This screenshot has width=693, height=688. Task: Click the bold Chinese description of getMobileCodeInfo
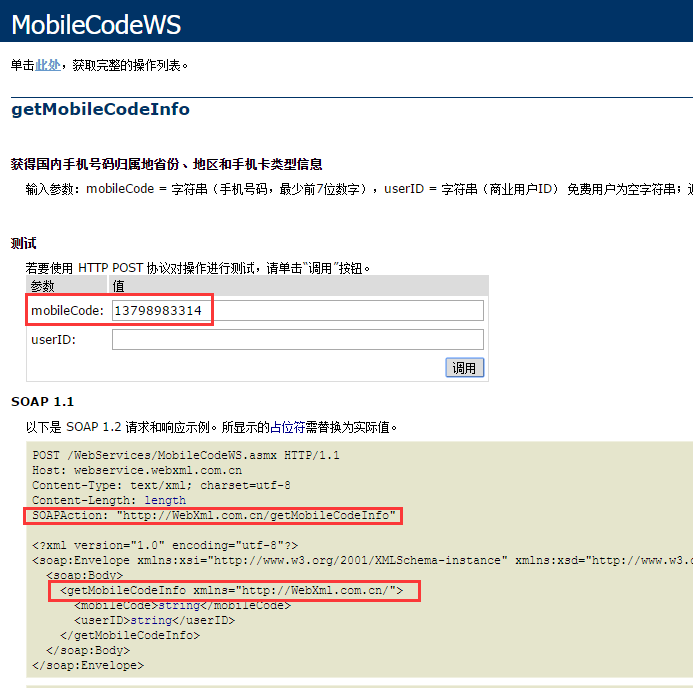[x=166, y=164]
